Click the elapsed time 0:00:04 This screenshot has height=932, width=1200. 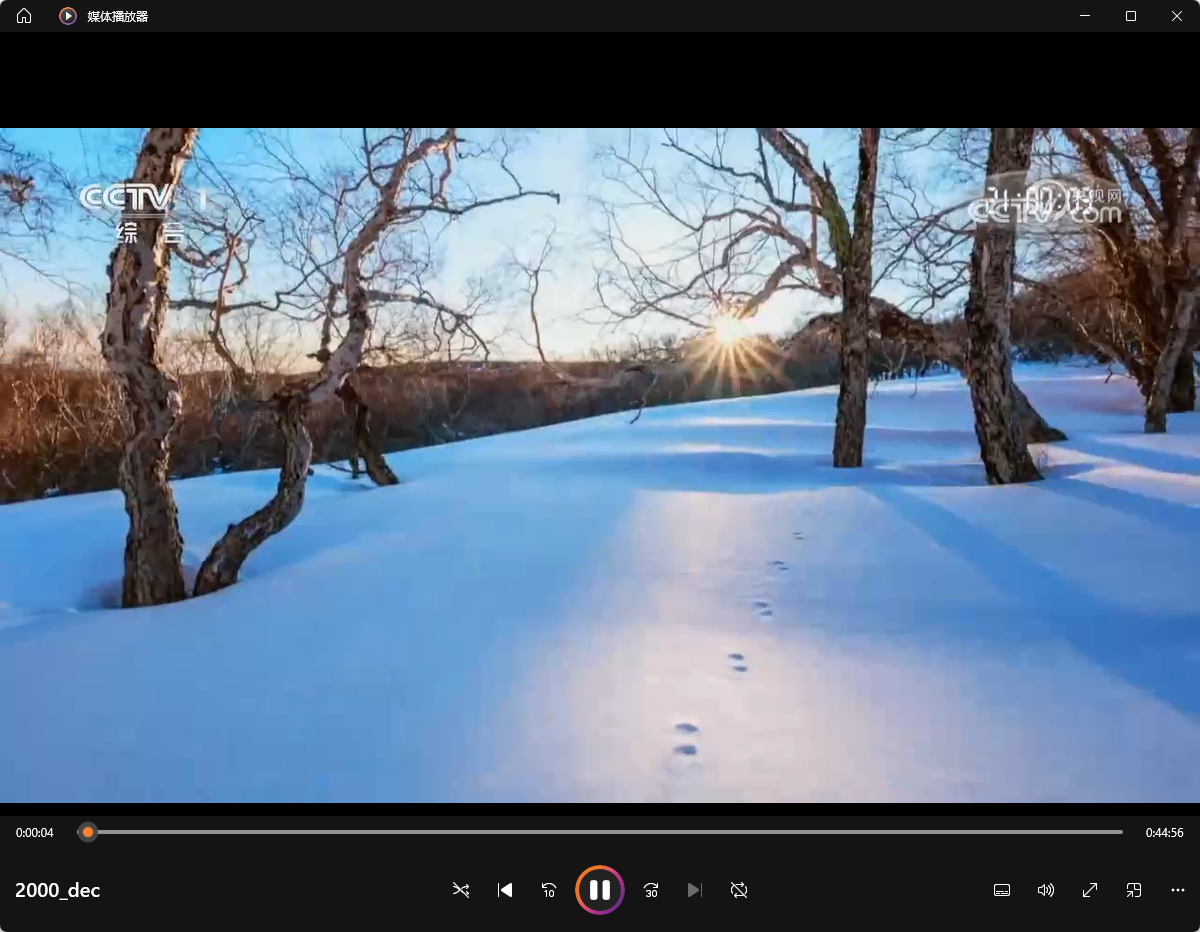coord(35,833)
